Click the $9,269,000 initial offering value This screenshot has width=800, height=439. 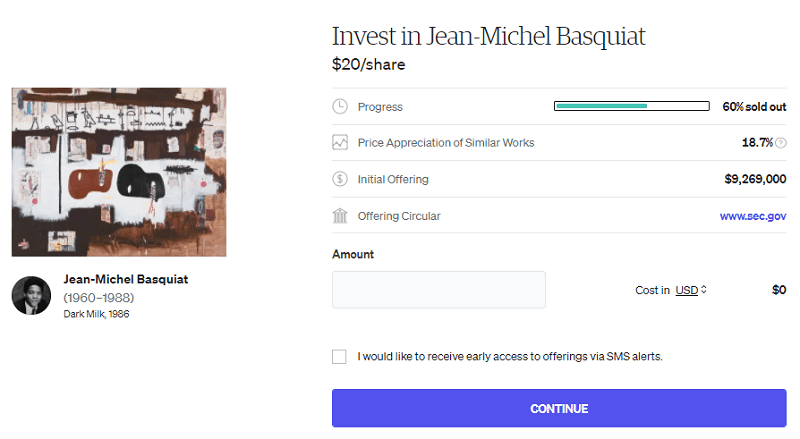click(755, 180)
